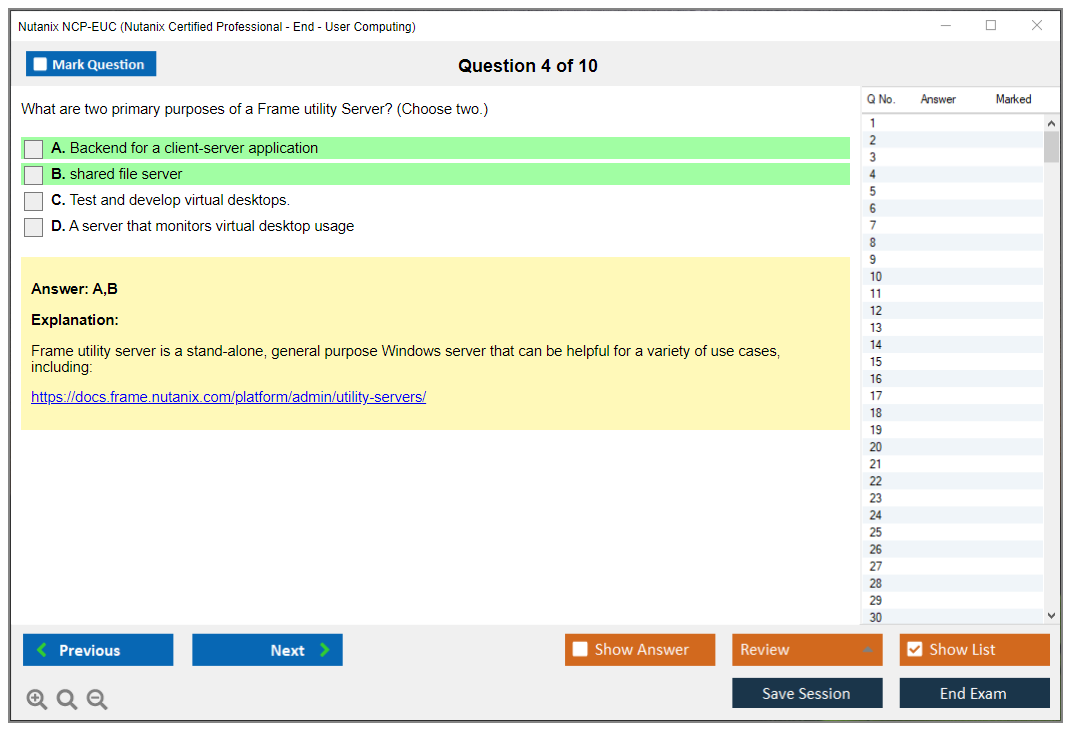Open the Frame utility servers documentation link
The width and height of the screenshot is (1075, 735).
(x=228, y=397)
